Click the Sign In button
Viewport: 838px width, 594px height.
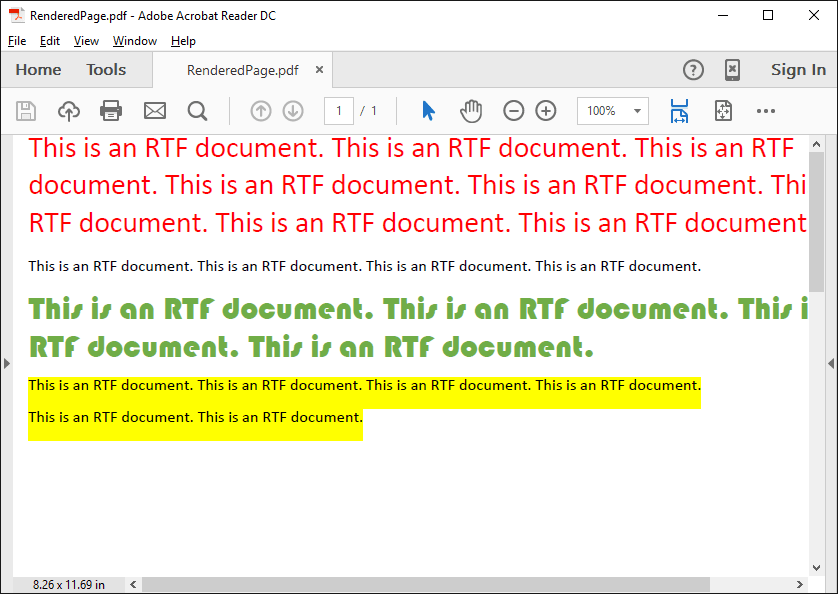point(798,70)
